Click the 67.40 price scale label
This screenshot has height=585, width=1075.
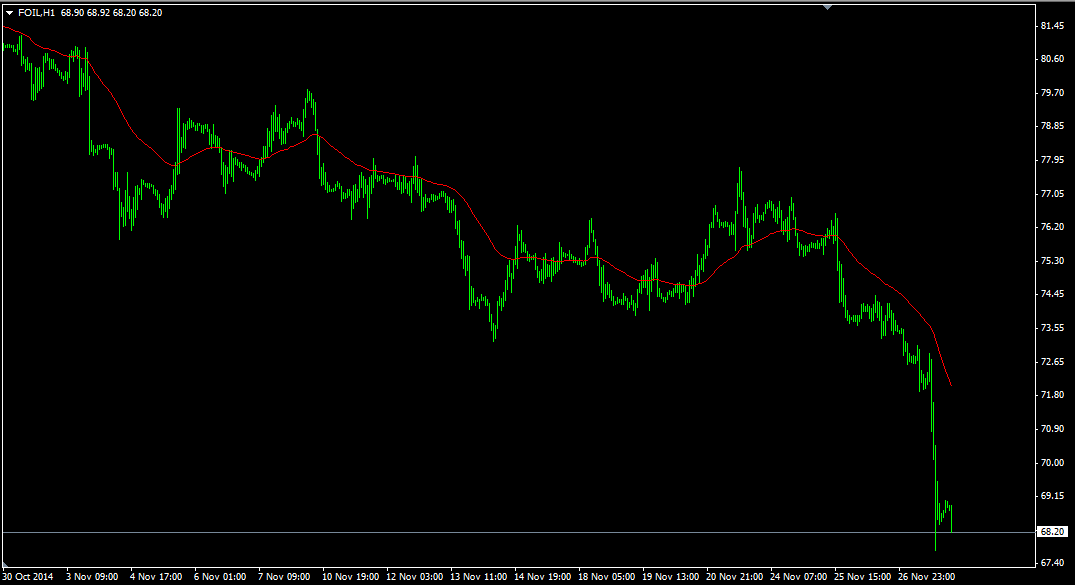(1052, 563)
